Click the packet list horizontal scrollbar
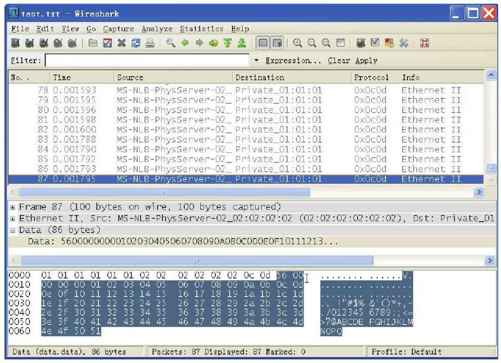This screenshot has height=363, width=501. [246, 192]
